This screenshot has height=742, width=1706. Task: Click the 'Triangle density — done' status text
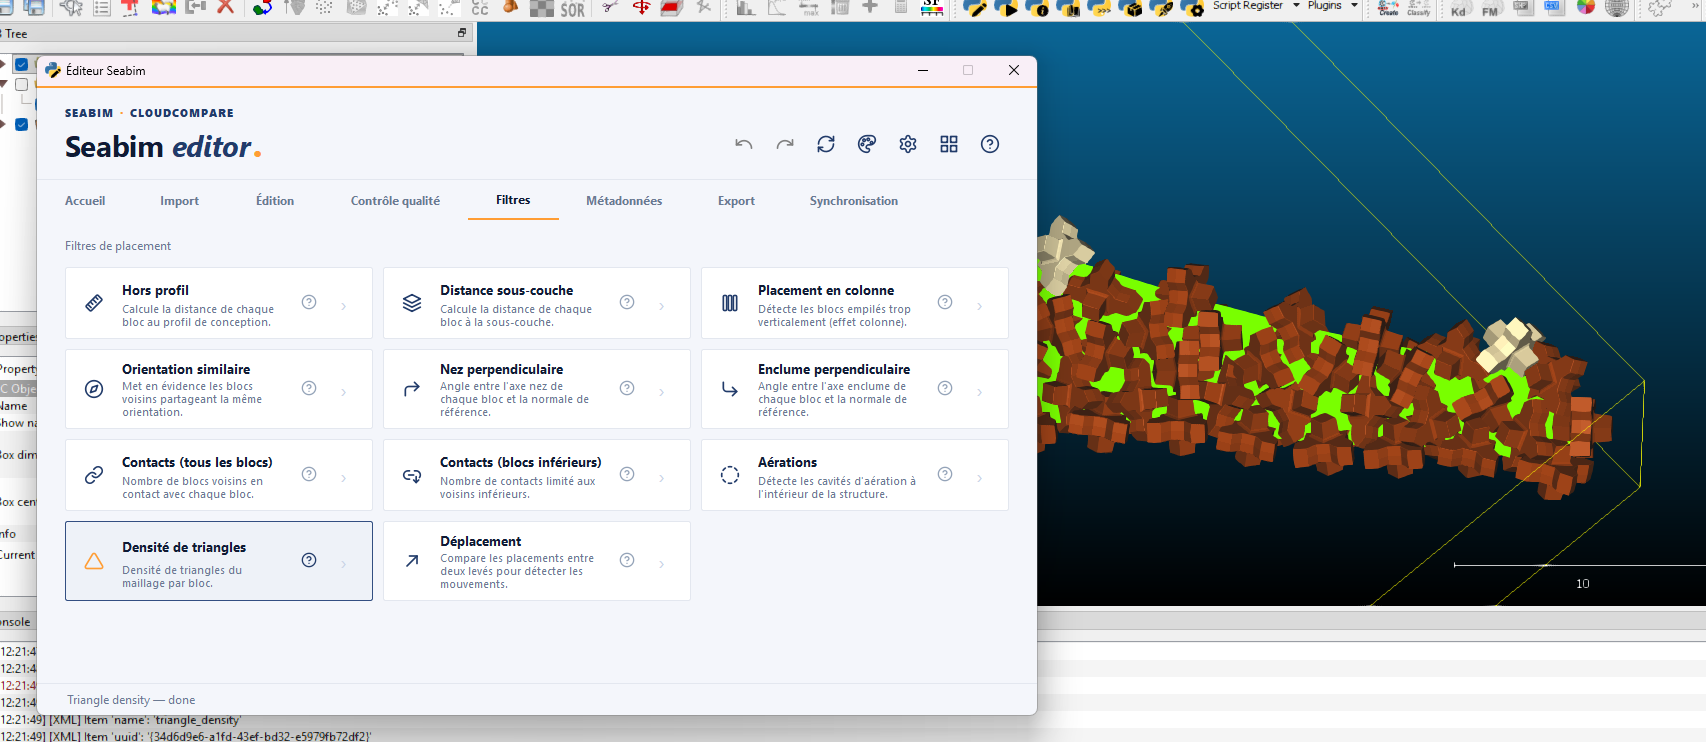(131, 700)
